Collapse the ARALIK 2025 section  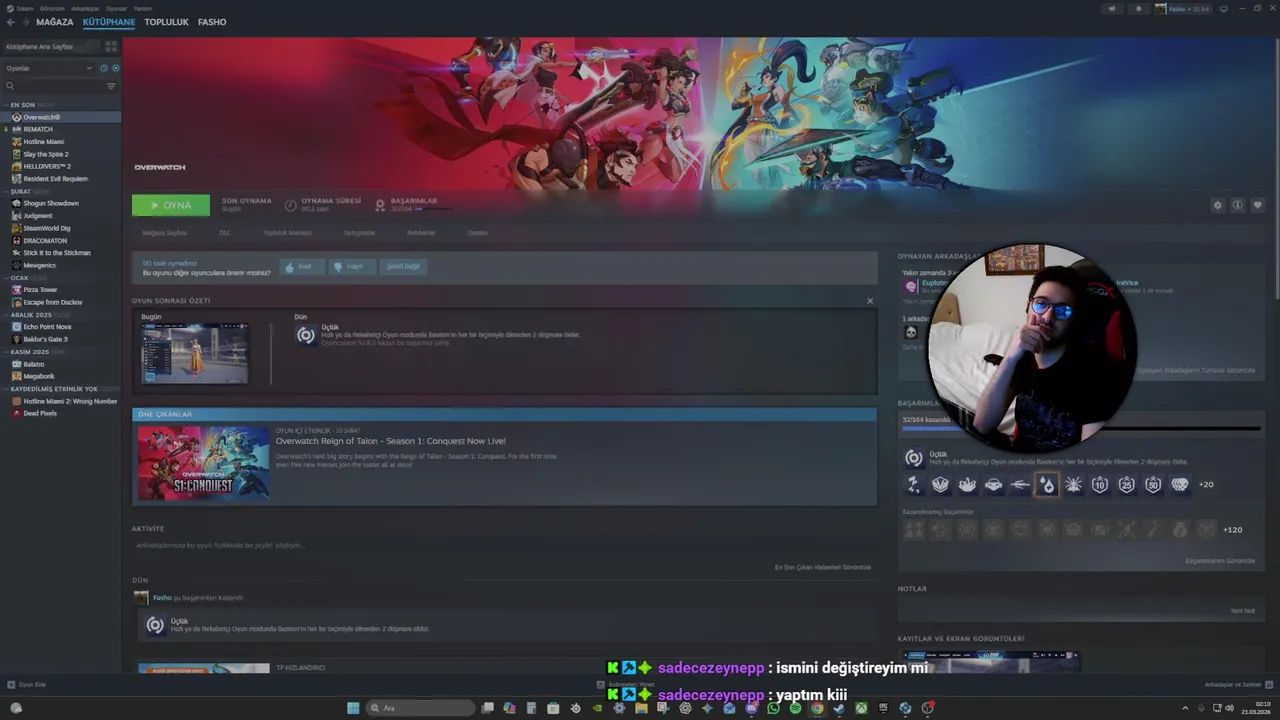click(x=30, y=315)
